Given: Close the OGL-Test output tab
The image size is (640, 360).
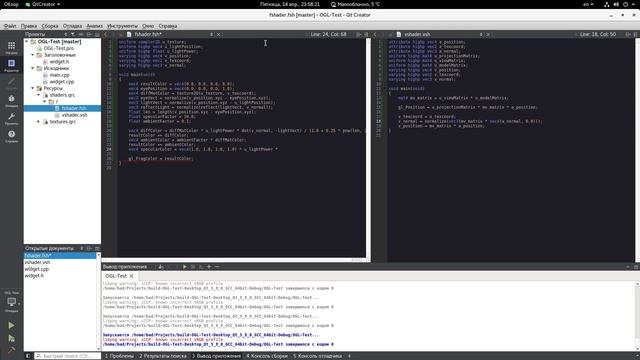Looking at the screenshot, I should (131, 276).
